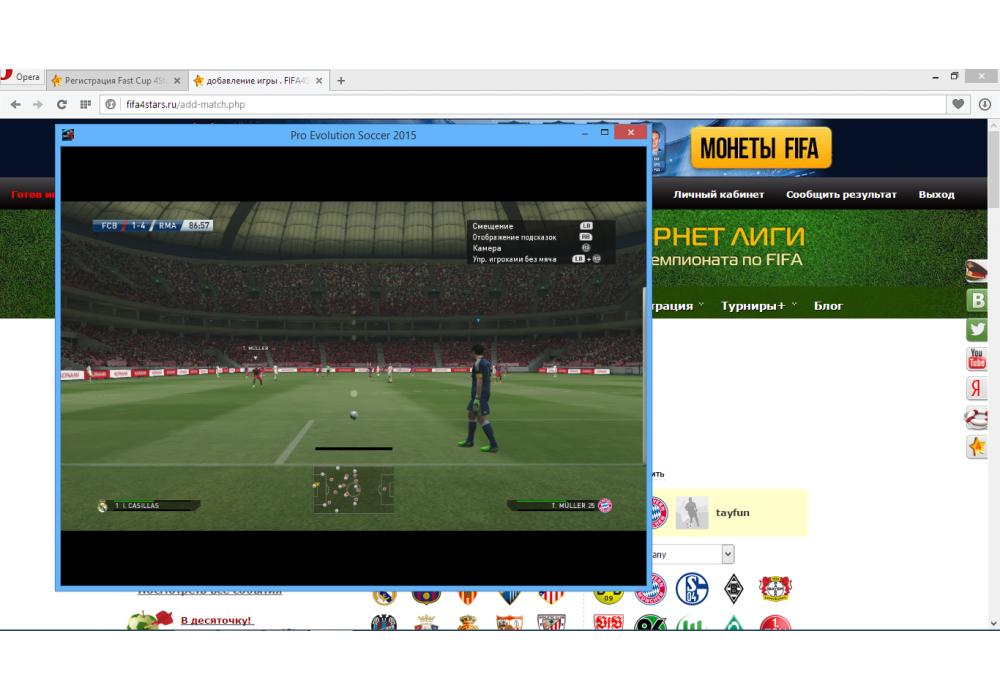Open the country dropdown showing 'any'

pyautogui.click(x=692, y=554)
